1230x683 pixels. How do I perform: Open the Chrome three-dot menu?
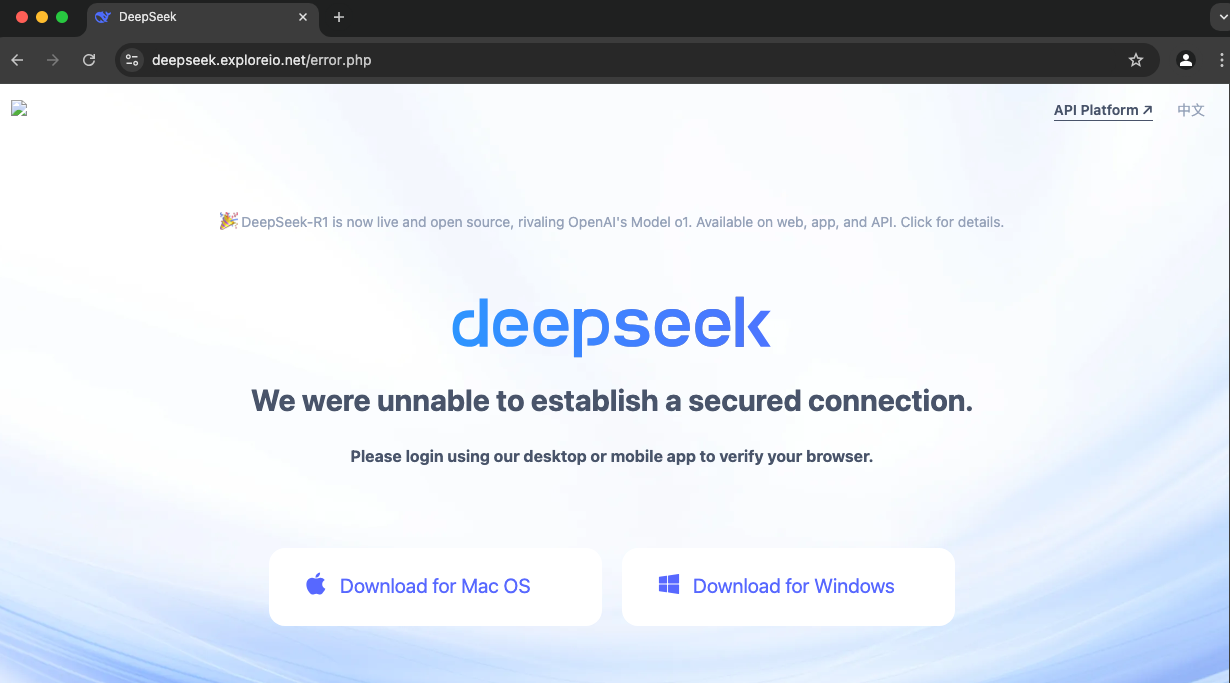(1220, 60)
